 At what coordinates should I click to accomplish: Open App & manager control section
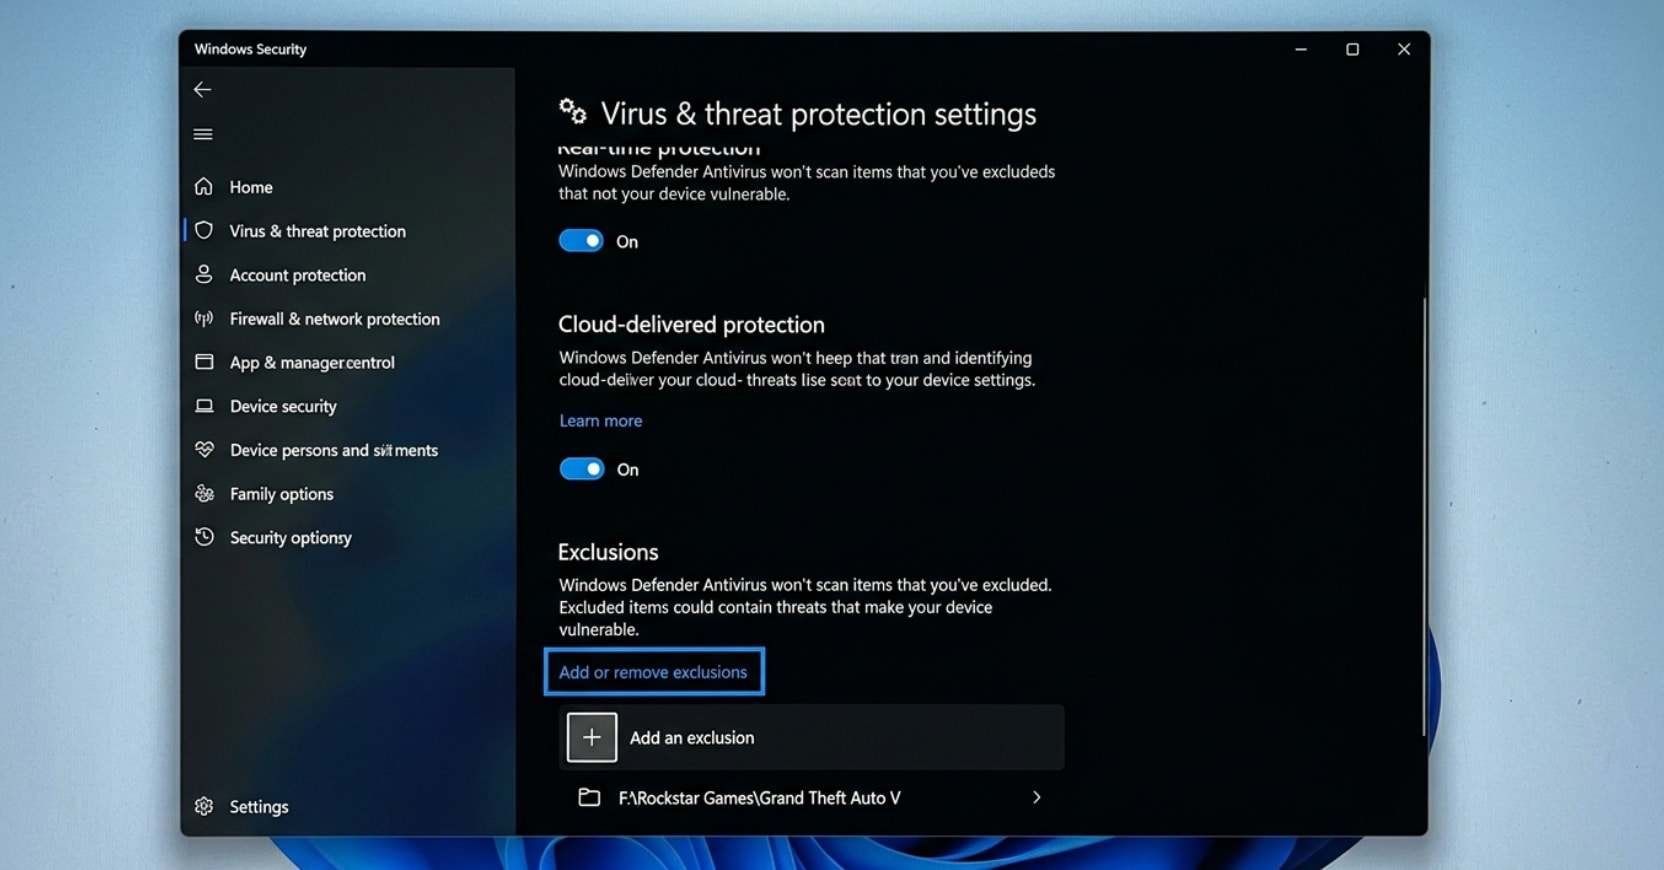coord(312,363)
